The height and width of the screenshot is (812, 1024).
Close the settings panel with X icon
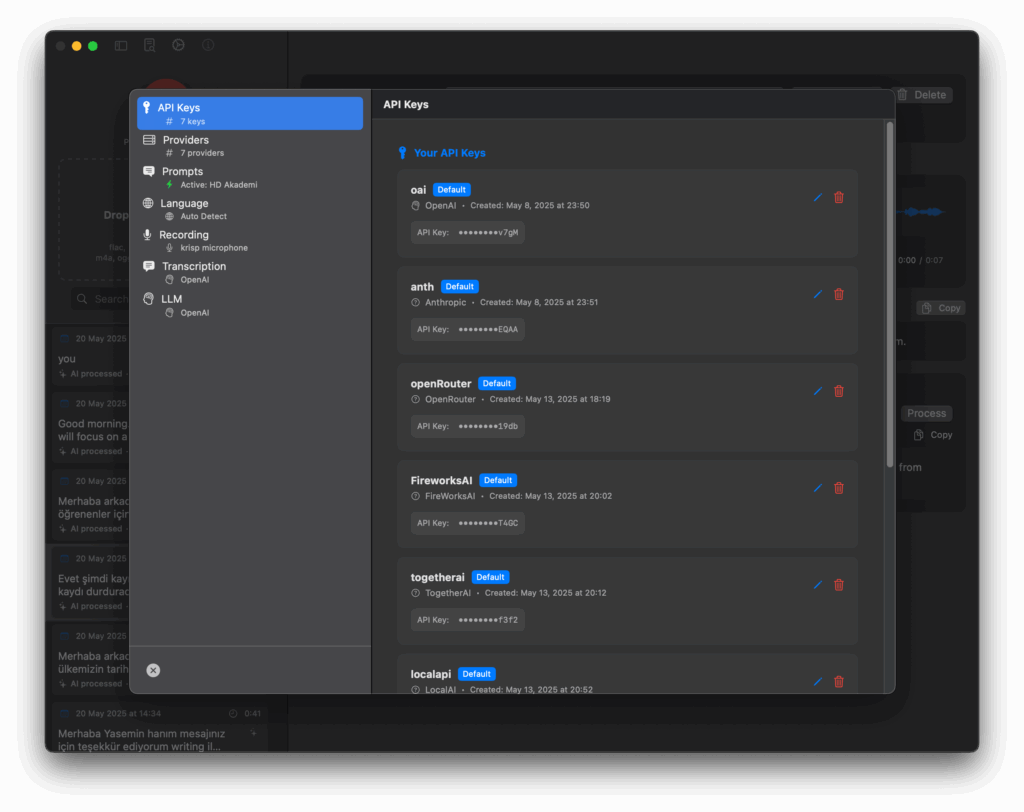pyautogui.click(x=153, y=670)
